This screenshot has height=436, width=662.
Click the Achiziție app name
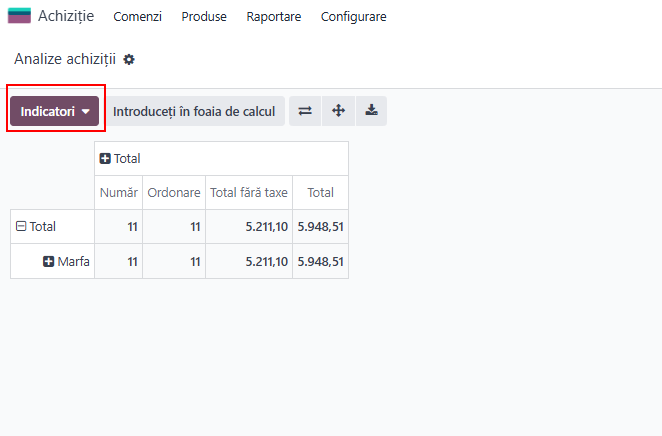click(66, 16)
